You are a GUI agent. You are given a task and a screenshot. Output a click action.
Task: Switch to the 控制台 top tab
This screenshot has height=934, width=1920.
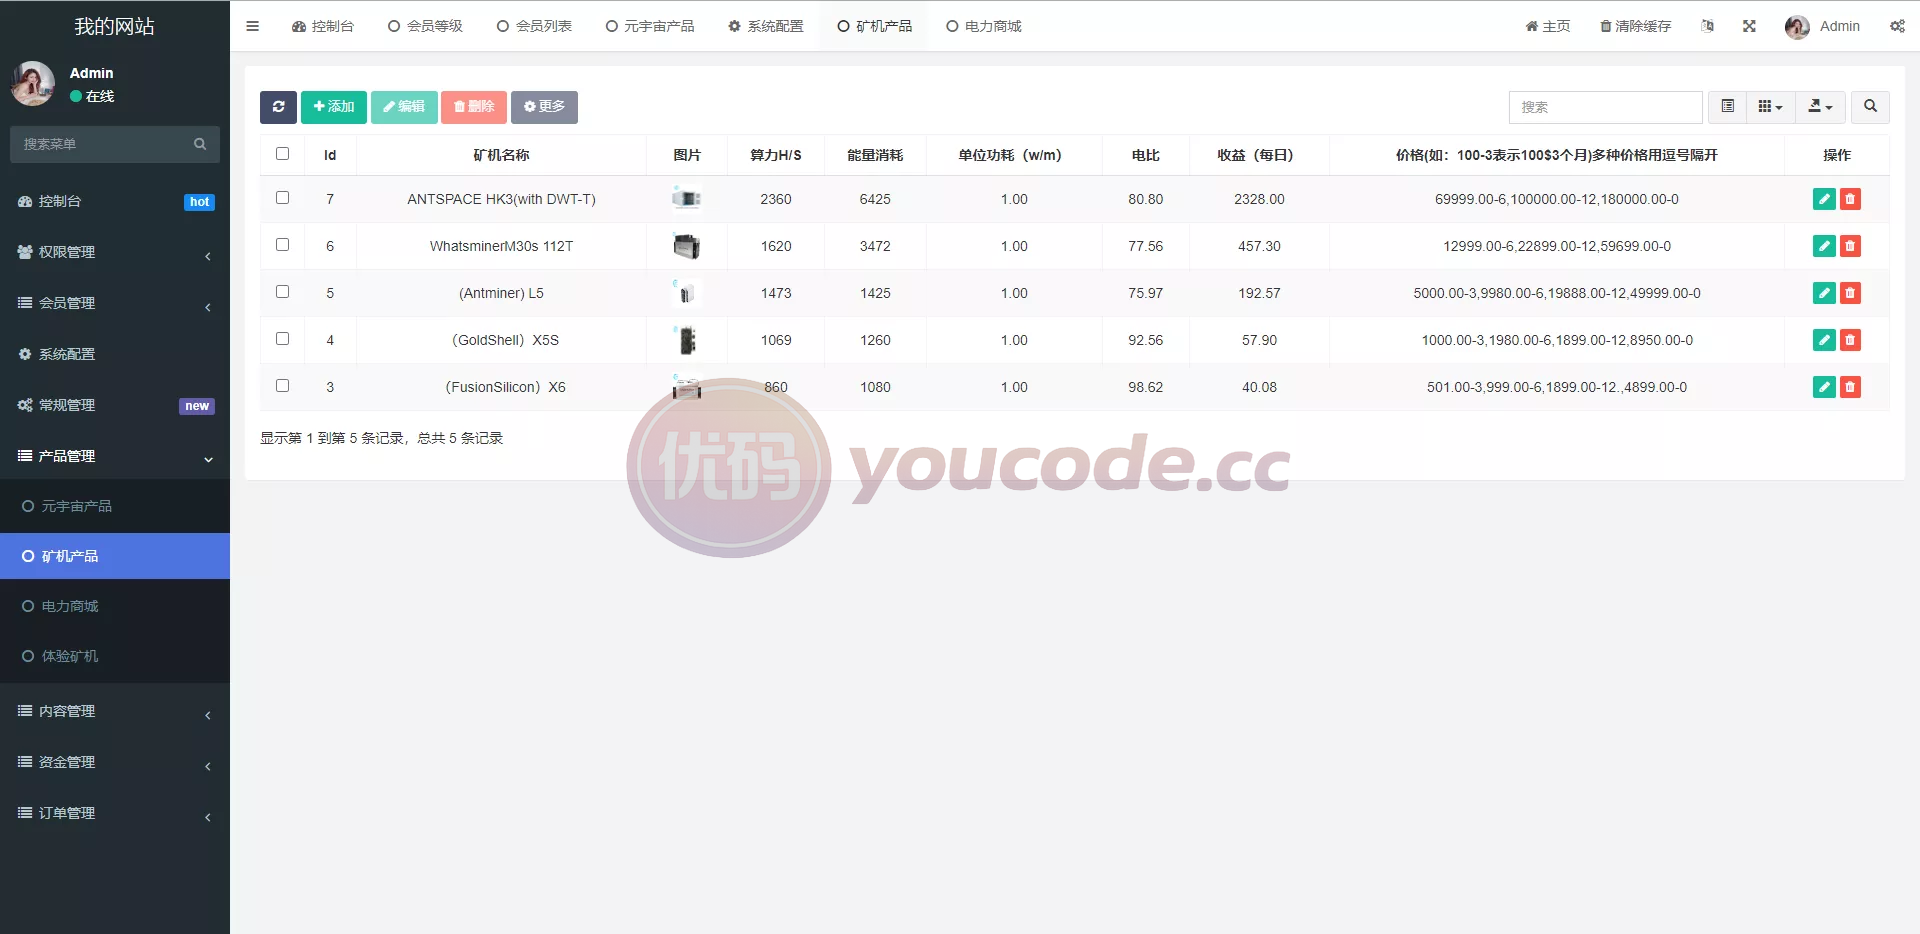tap(323, 26)
